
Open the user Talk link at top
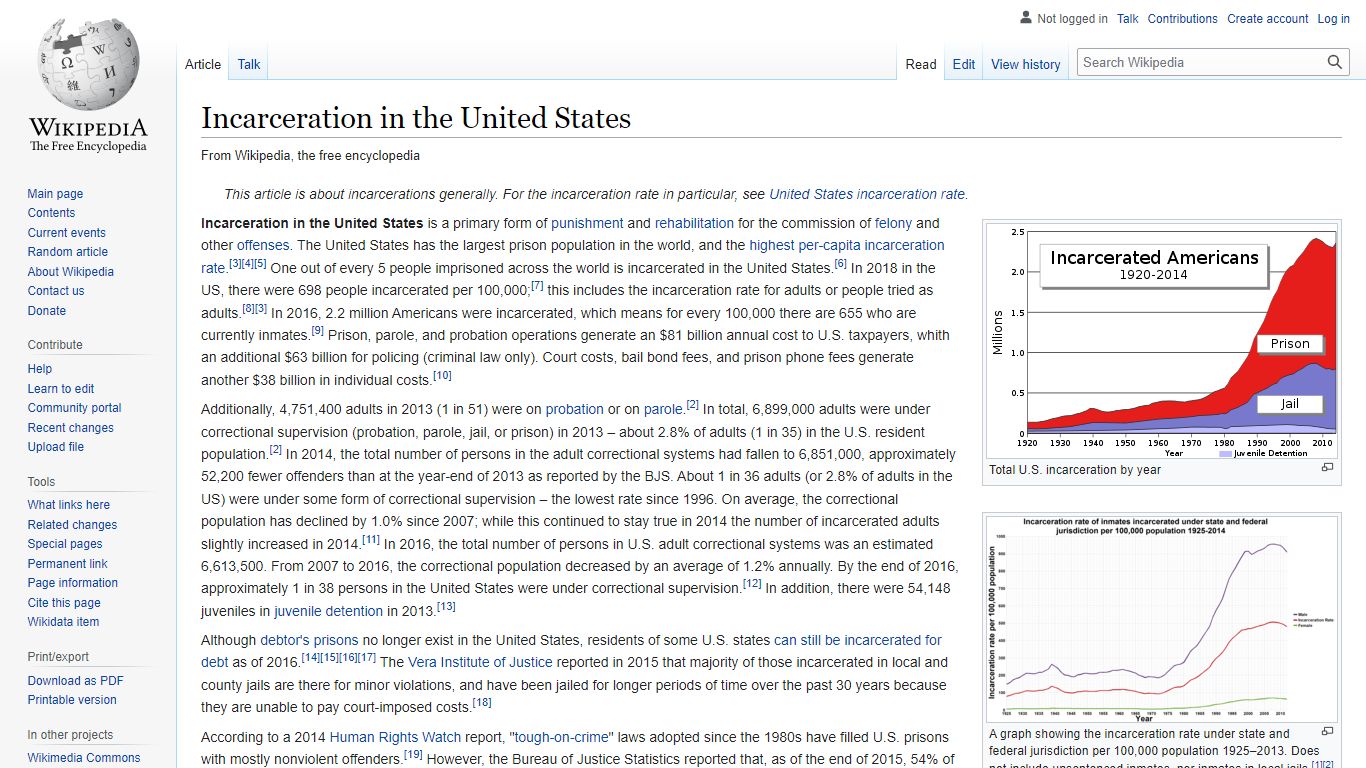1128,19
